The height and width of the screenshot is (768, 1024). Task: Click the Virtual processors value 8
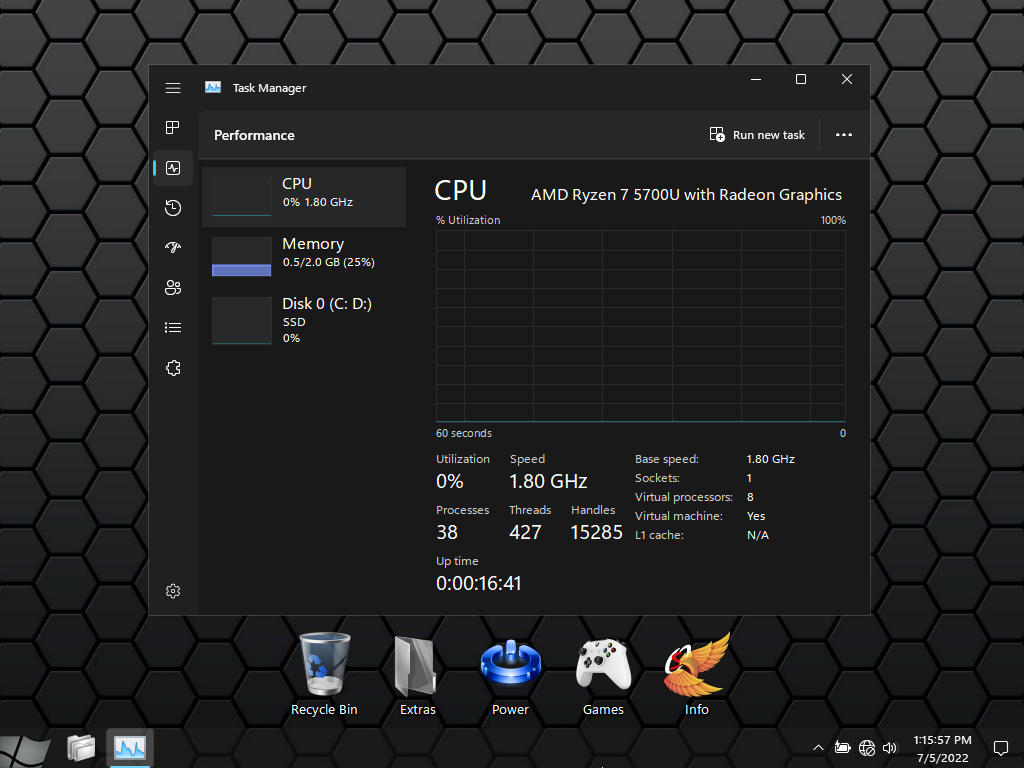(x=750, y=497)
